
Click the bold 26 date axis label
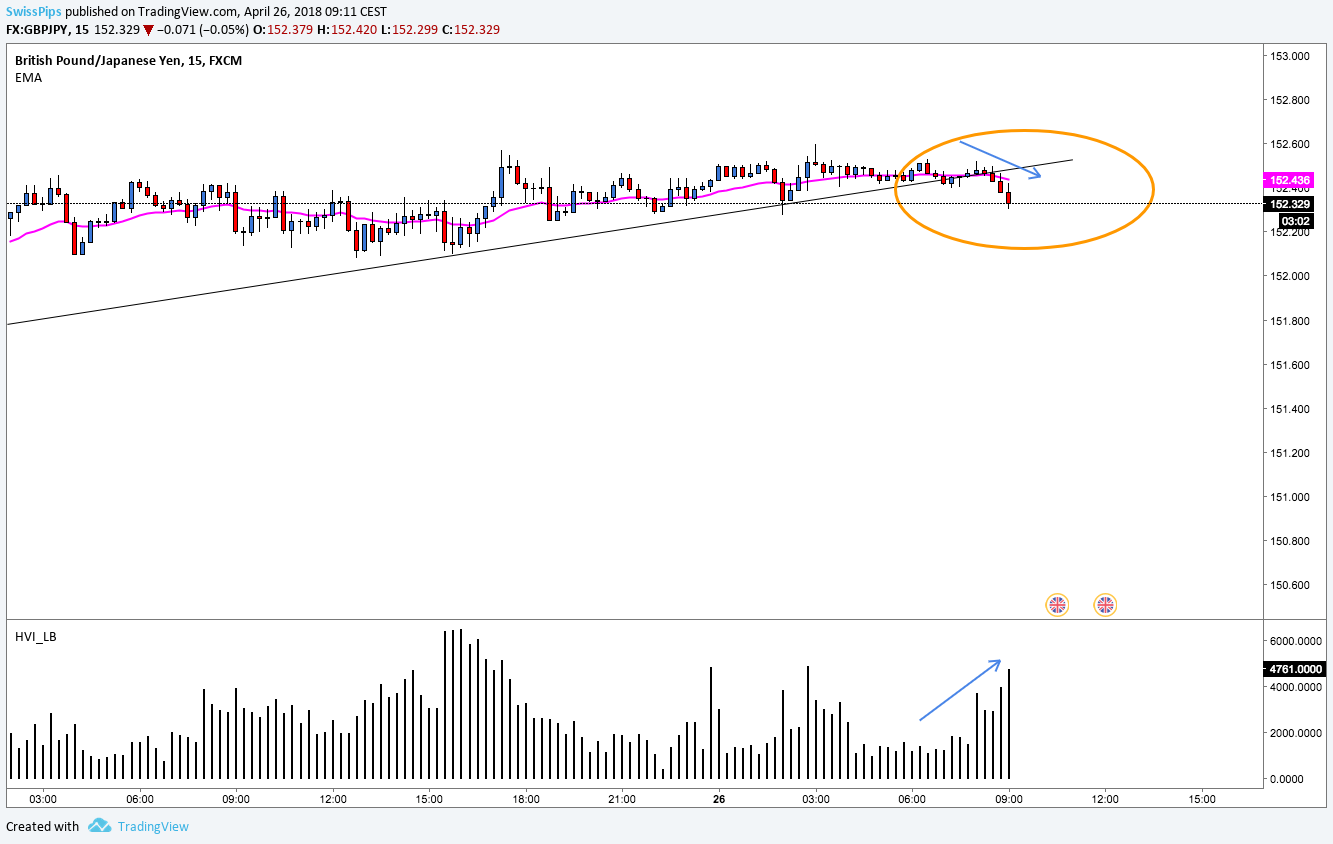719,799
